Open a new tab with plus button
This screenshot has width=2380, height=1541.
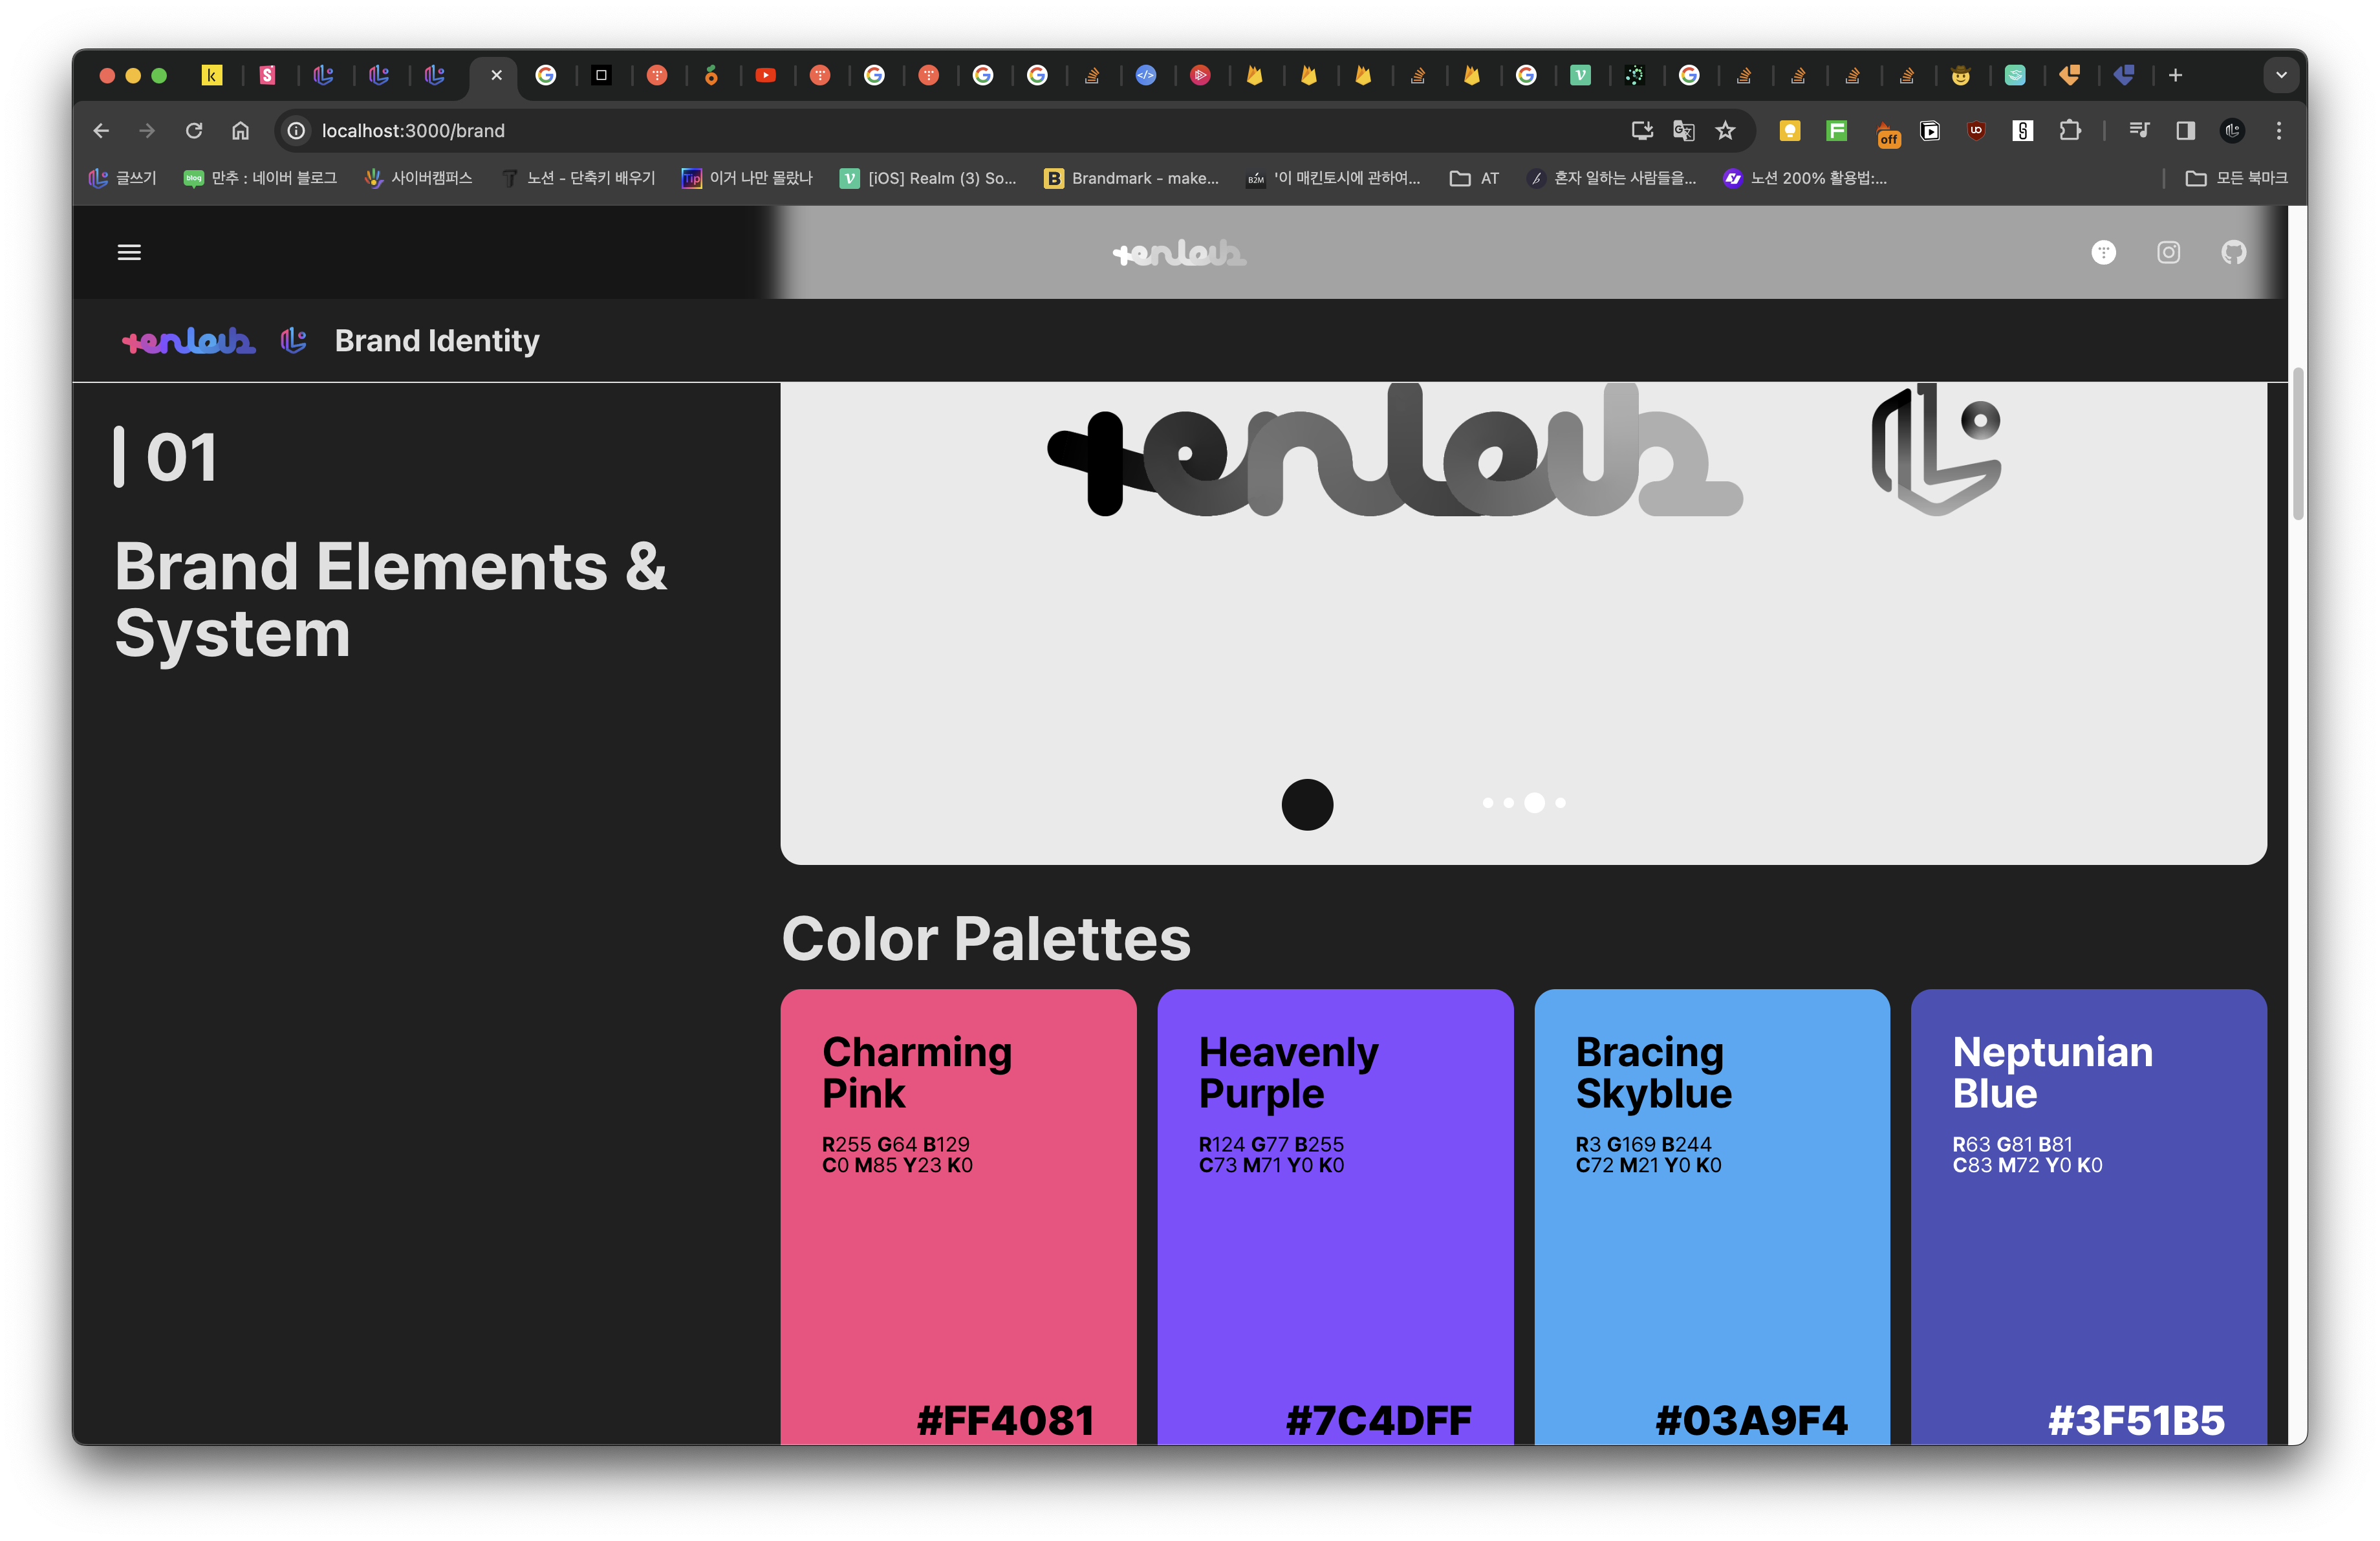pos(2175,75)
